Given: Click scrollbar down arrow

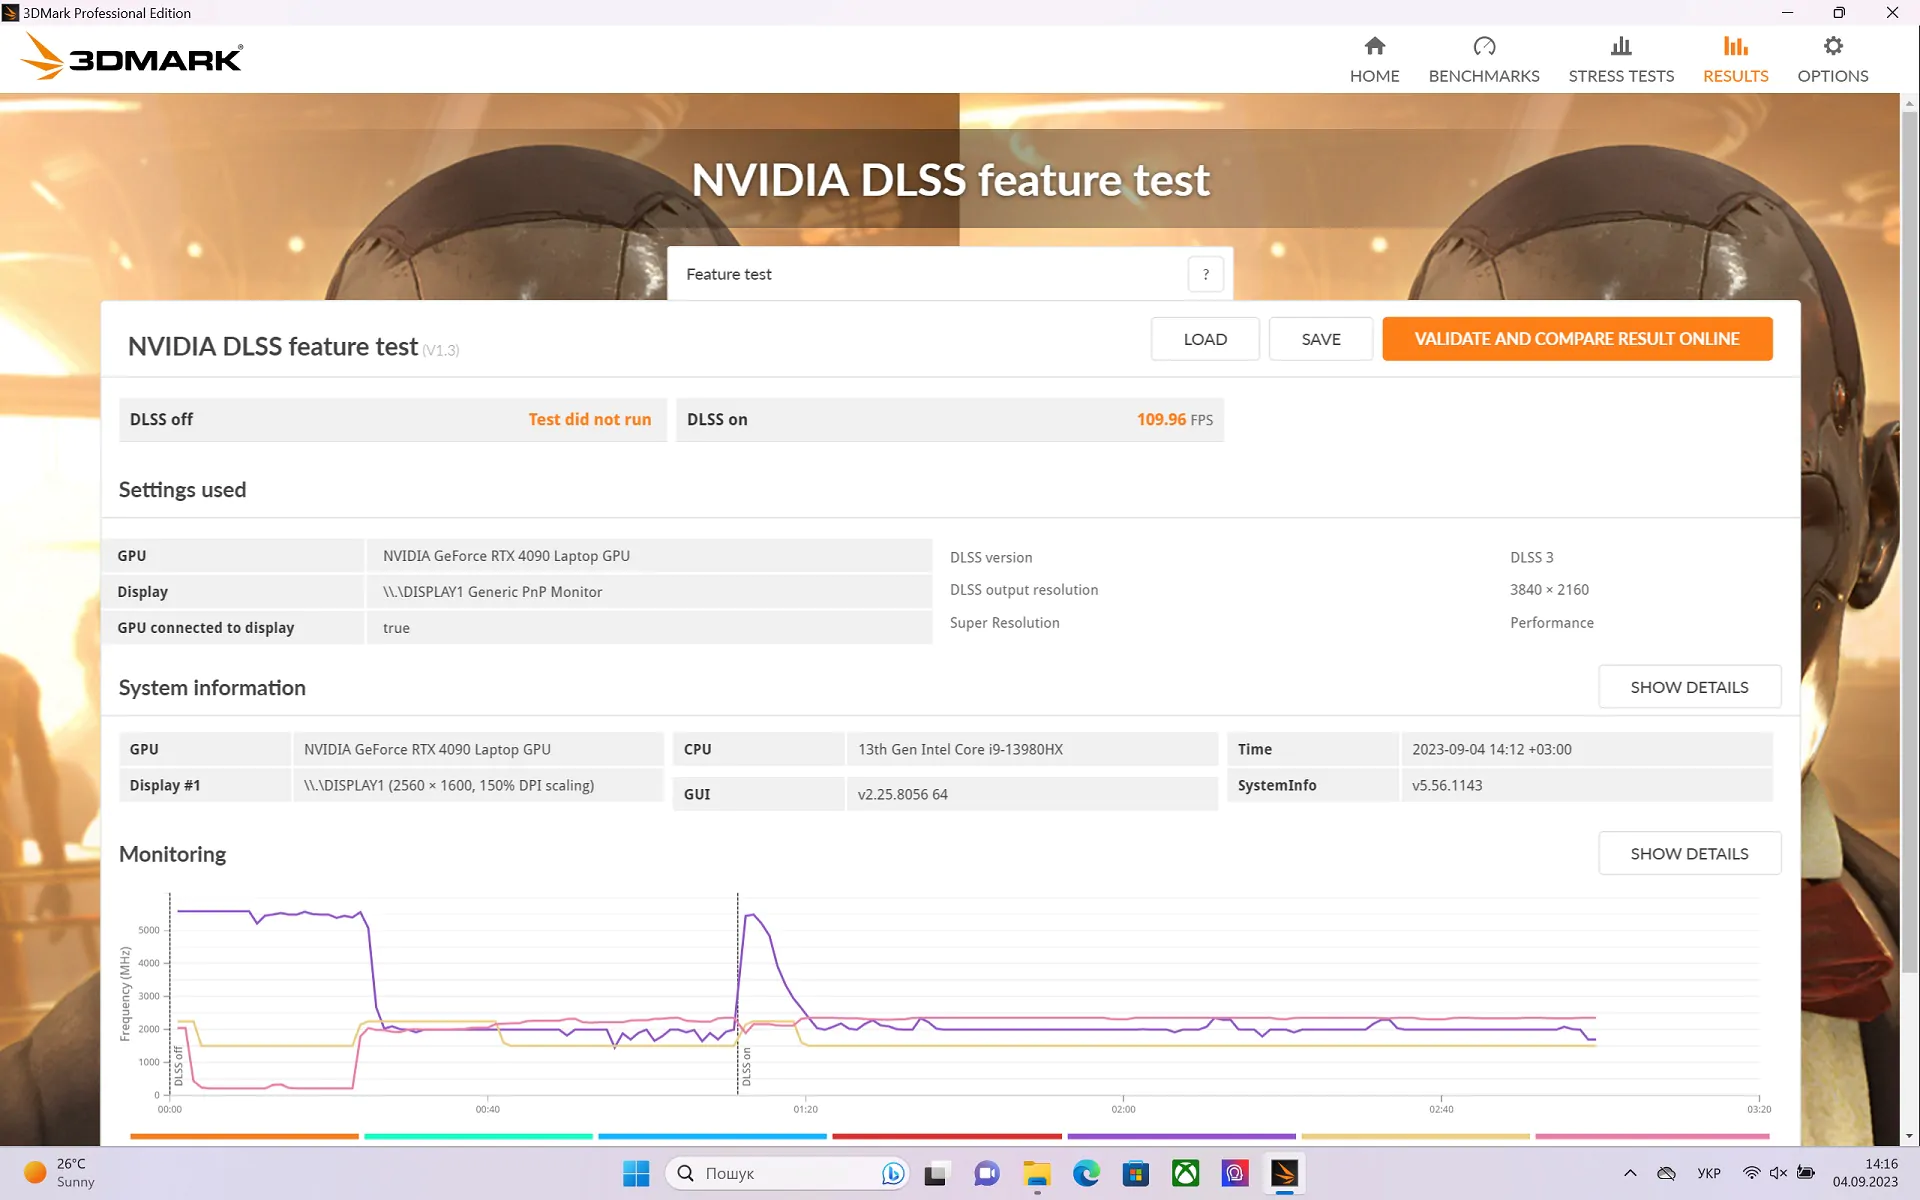Looking at the screenshot, I should pyautogui.click(x=1909, y=1136).
